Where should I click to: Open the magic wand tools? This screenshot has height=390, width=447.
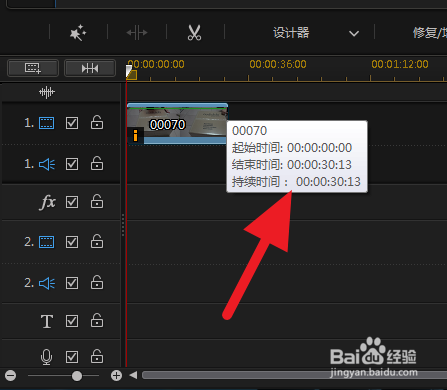[78, 33]
